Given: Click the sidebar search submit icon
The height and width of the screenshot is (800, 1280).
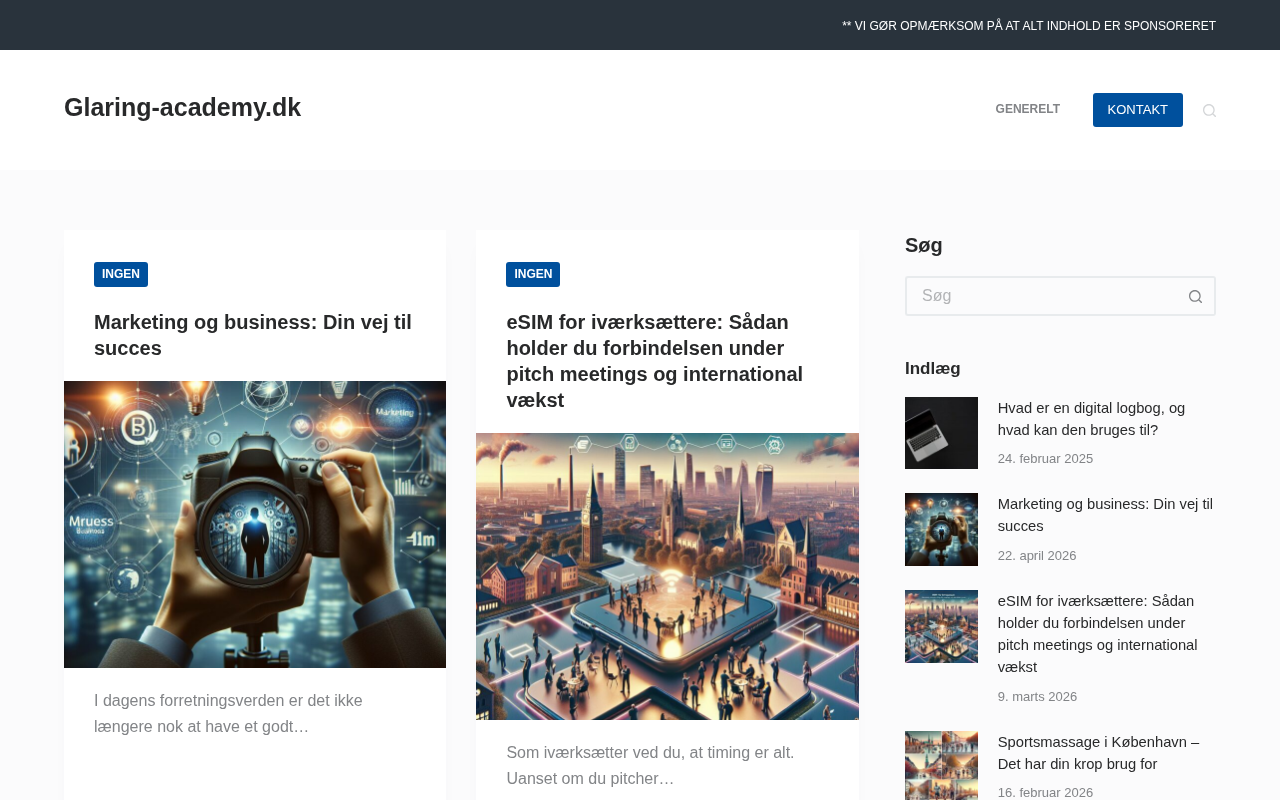Looking at the screenshot, I should 1195,296.
